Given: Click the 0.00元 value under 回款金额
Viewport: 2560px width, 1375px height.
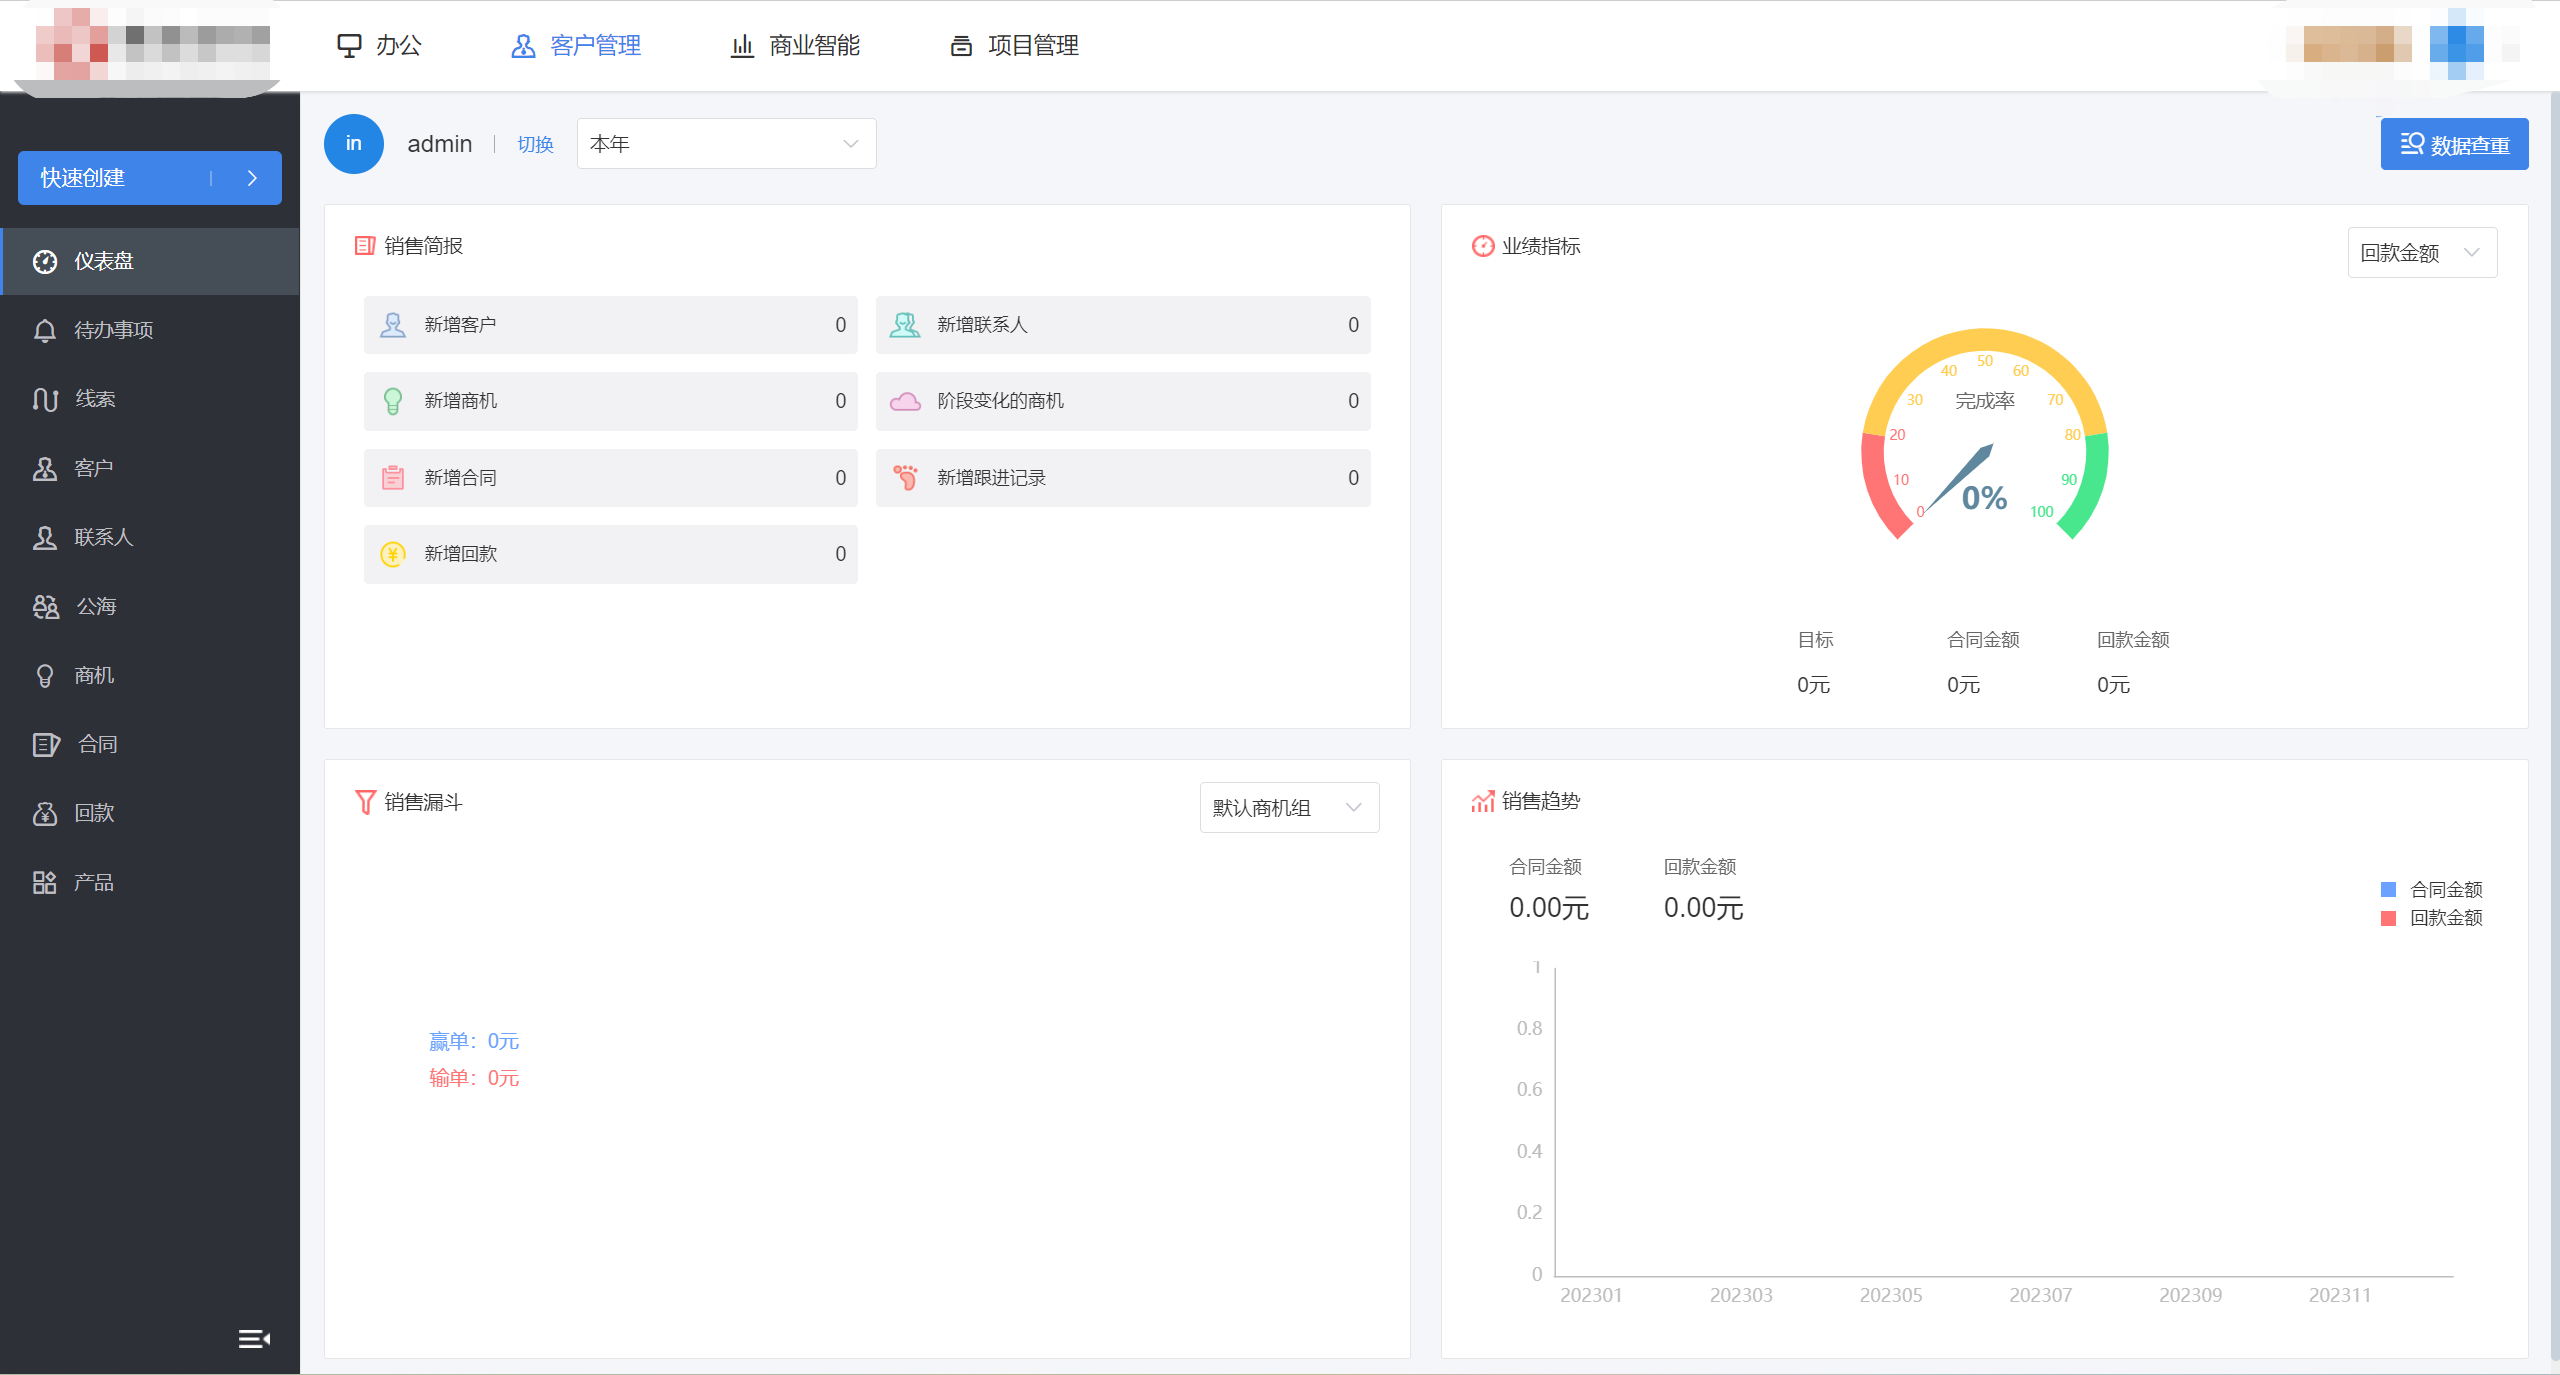Looking at the screenshot, I should coord(1703,908).
